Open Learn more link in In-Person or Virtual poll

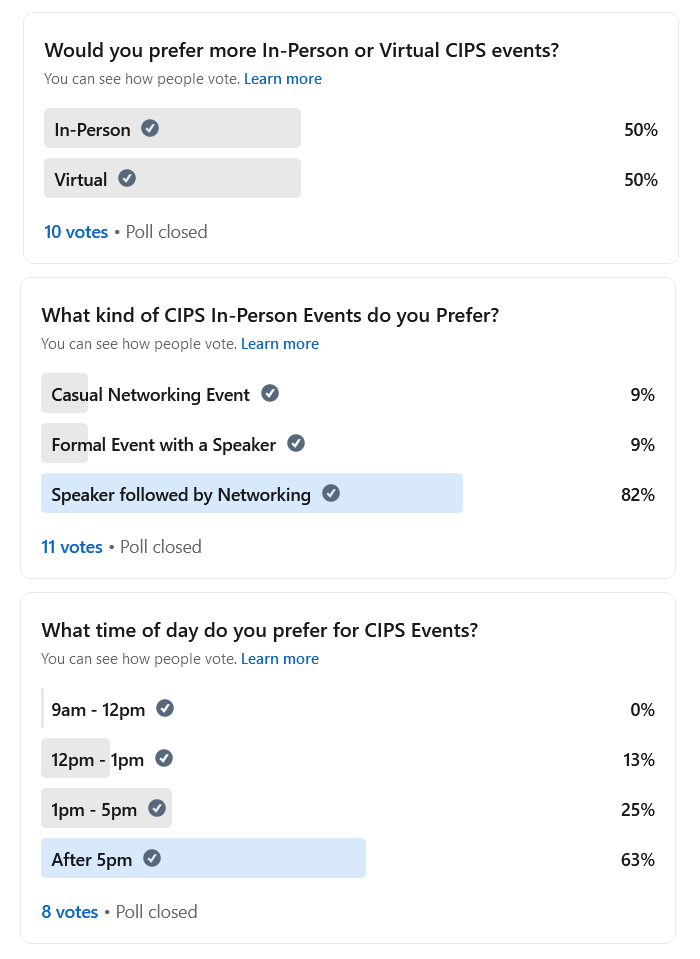click(x=283, y=79)
